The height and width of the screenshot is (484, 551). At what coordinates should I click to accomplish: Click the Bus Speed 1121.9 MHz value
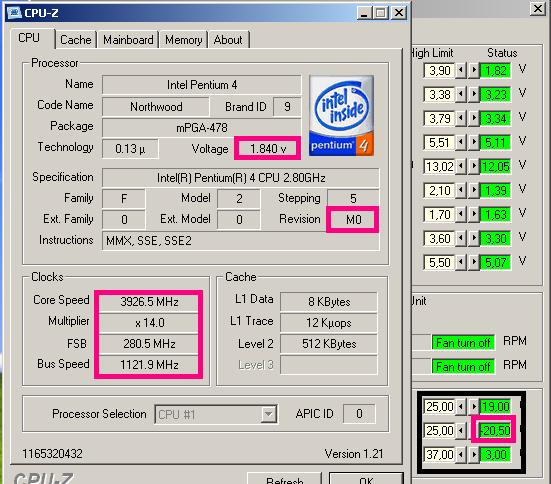(149, 364)
